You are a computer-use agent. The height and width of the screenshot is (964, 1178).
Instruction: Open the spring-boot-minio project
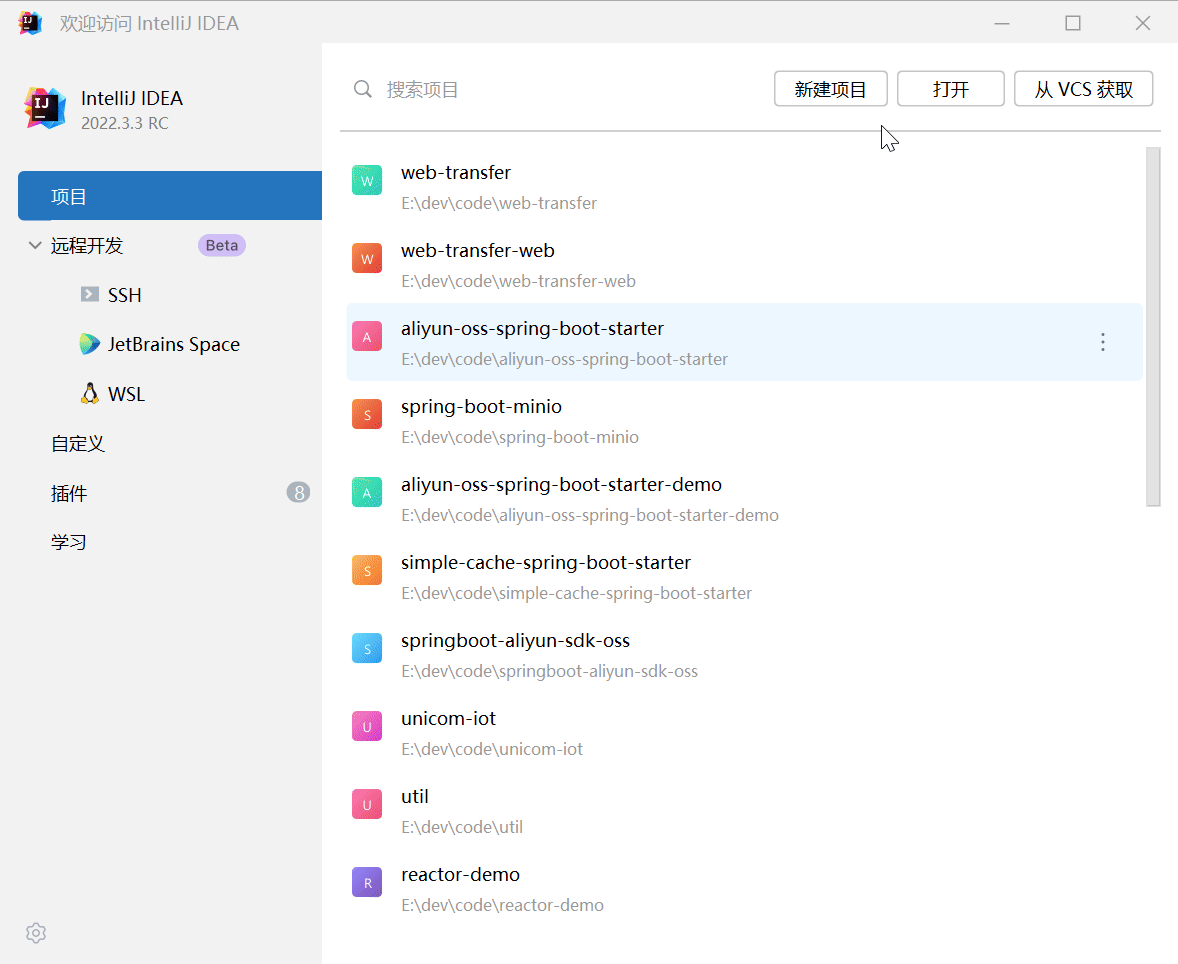[744, 421]
